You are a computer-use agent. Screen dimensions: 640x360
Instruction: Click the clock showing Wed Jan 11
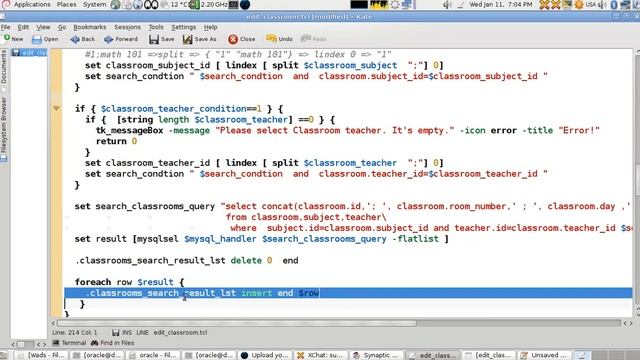500,4
